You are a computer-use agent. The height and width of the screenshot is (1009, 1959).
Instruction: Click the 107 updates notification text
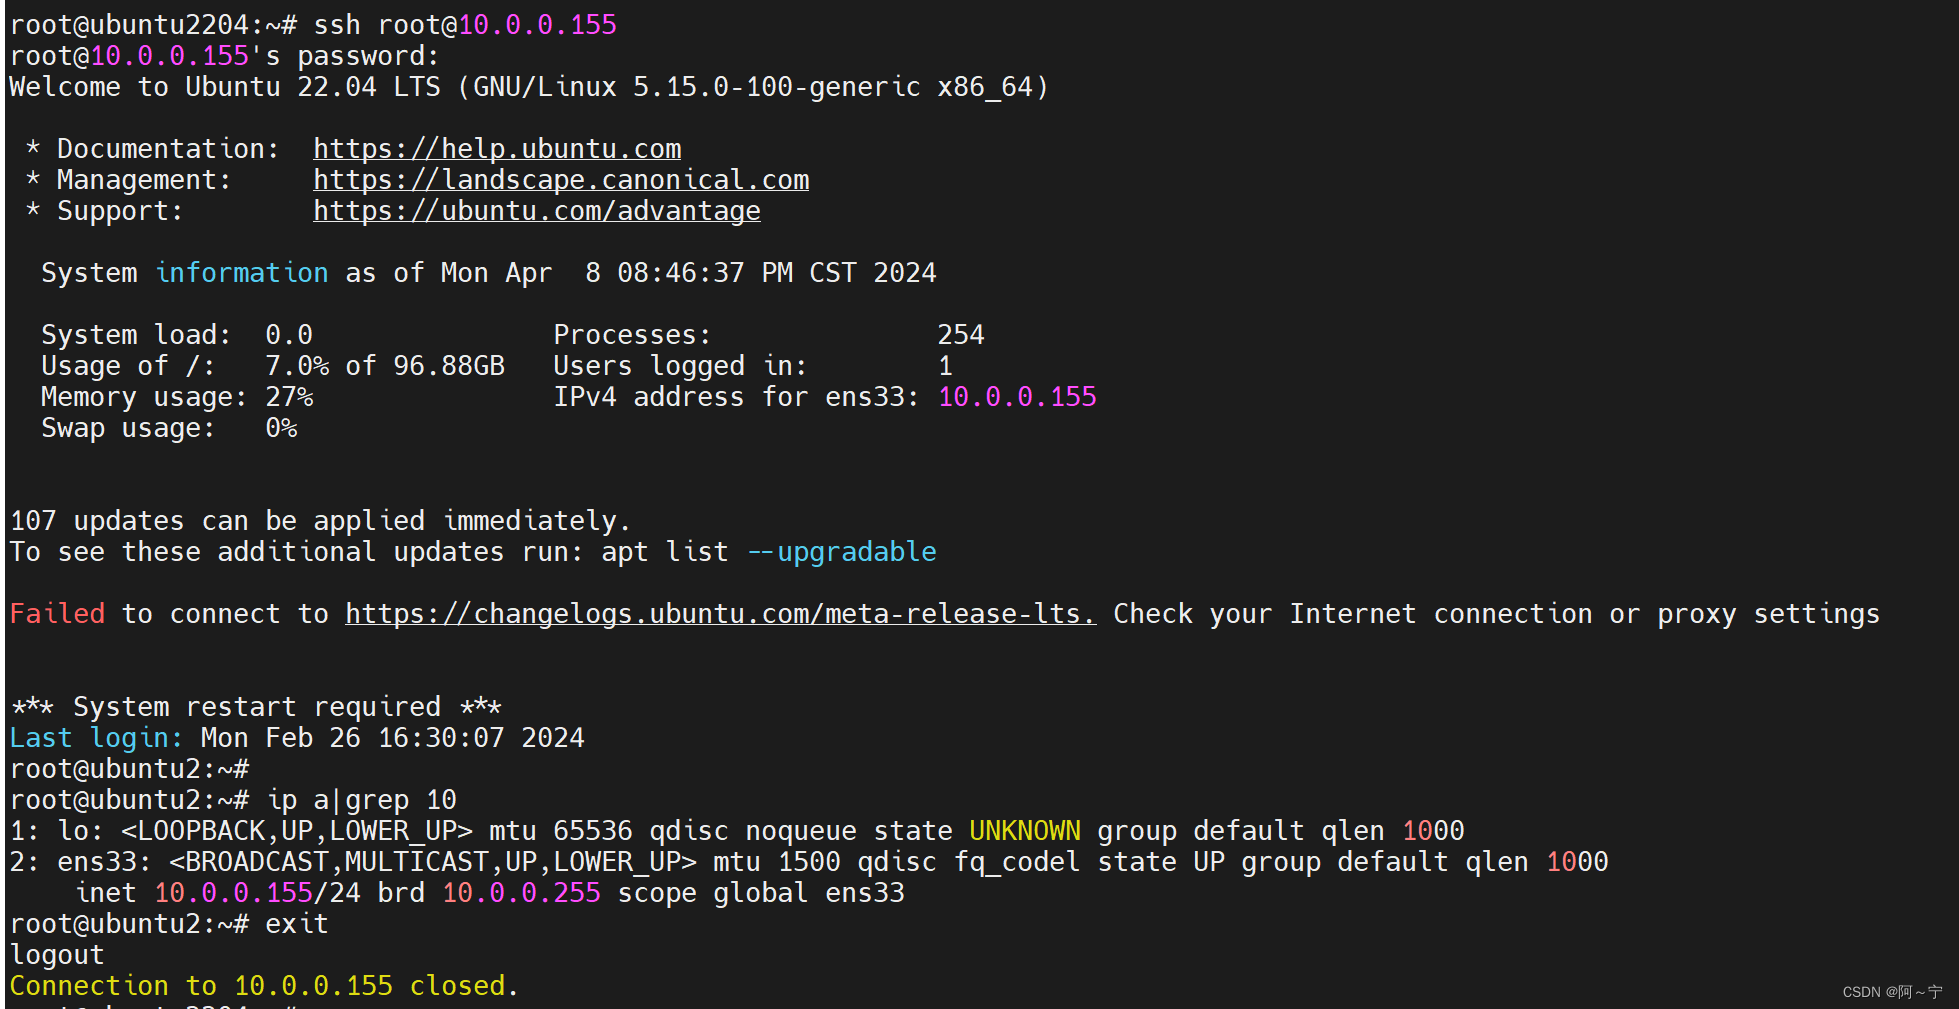pyautogui.click(x=320, y=520)
